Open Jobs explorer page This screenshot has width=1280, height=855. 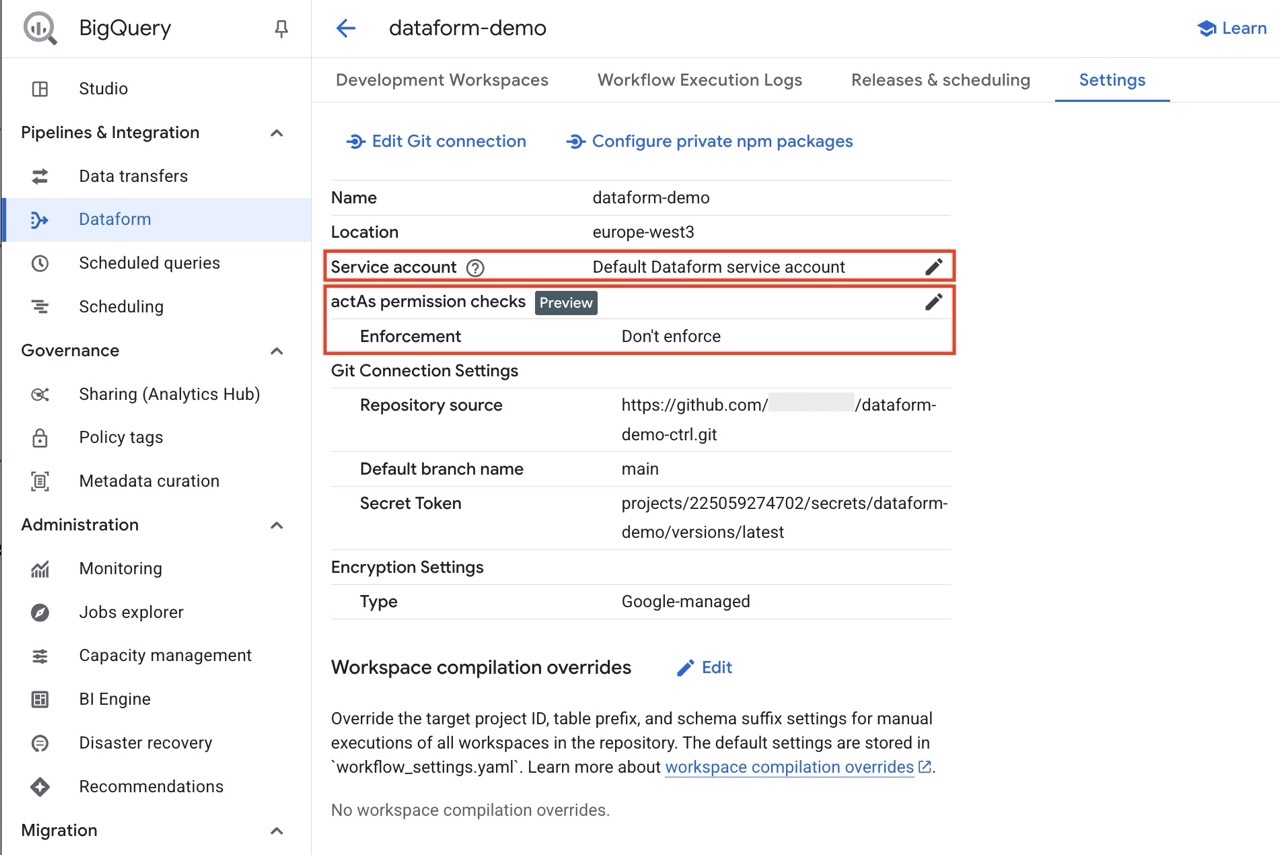pos(131,612)
